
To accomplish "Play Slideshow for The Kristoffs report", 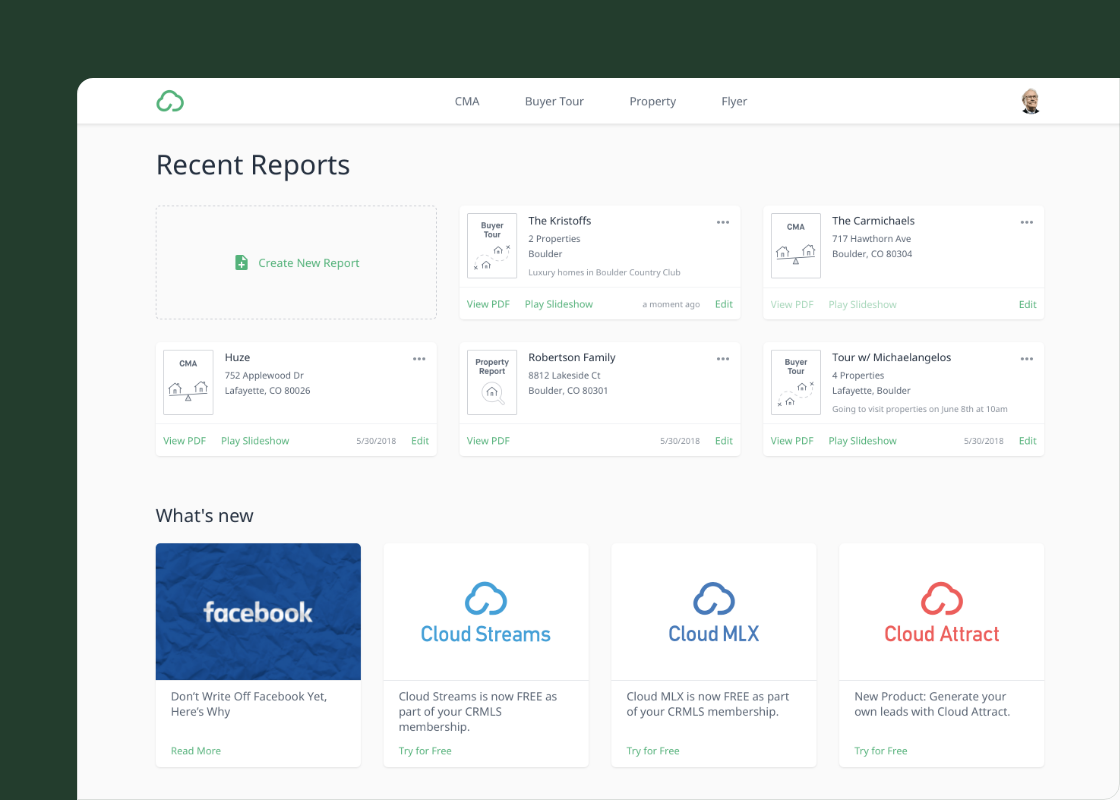I will (559, 304).
